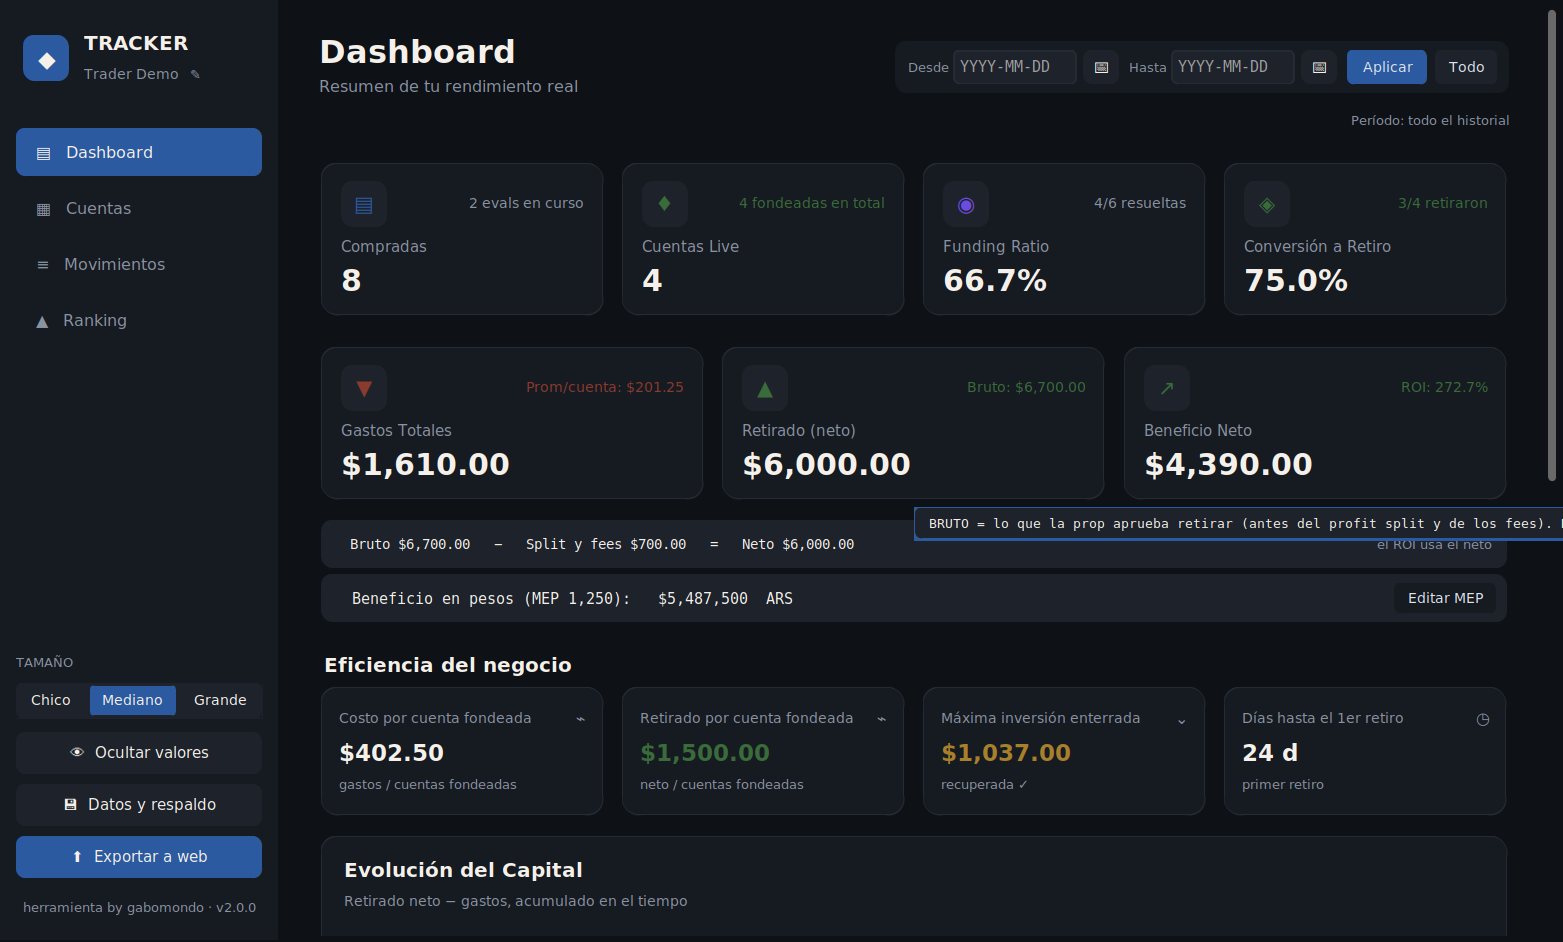The image size is (1563, 942).
Task: Click the TRACKER diamond logo icon
Action: (x=46, y=58)
